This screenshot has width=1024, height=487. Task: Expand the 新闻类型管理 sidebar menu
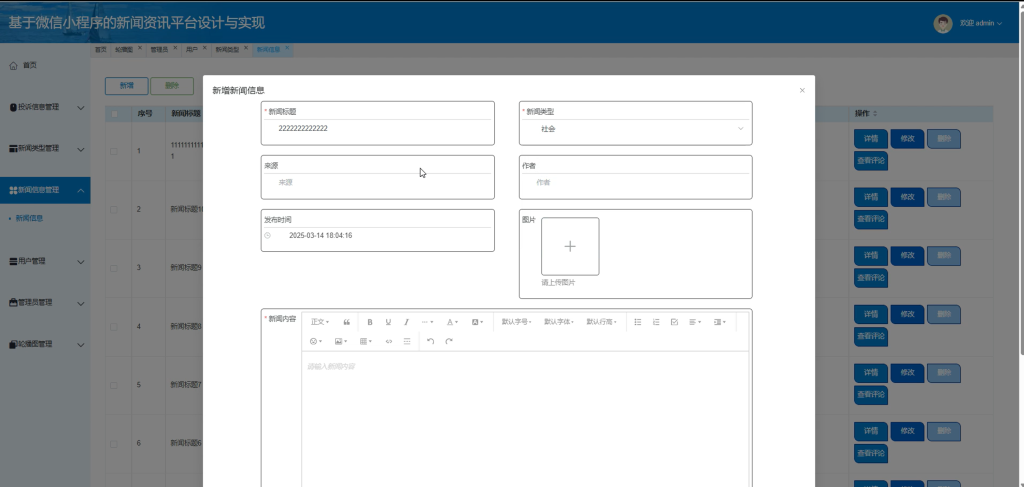tap(45, 149)
